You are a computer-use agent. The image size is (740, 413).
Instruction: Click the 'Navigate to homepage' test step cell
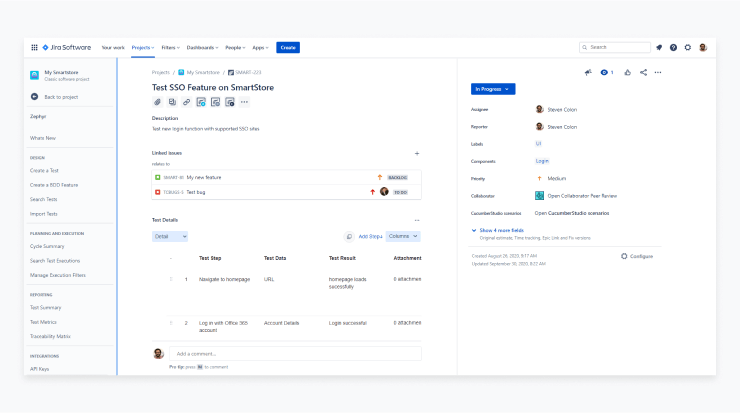click(224, 279)
